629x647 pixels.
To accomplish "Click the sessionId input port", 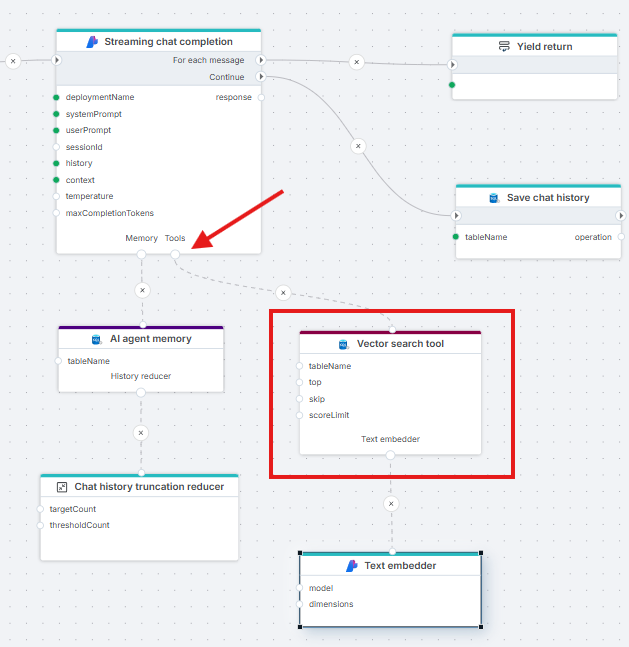I will (x=56, y=147).
